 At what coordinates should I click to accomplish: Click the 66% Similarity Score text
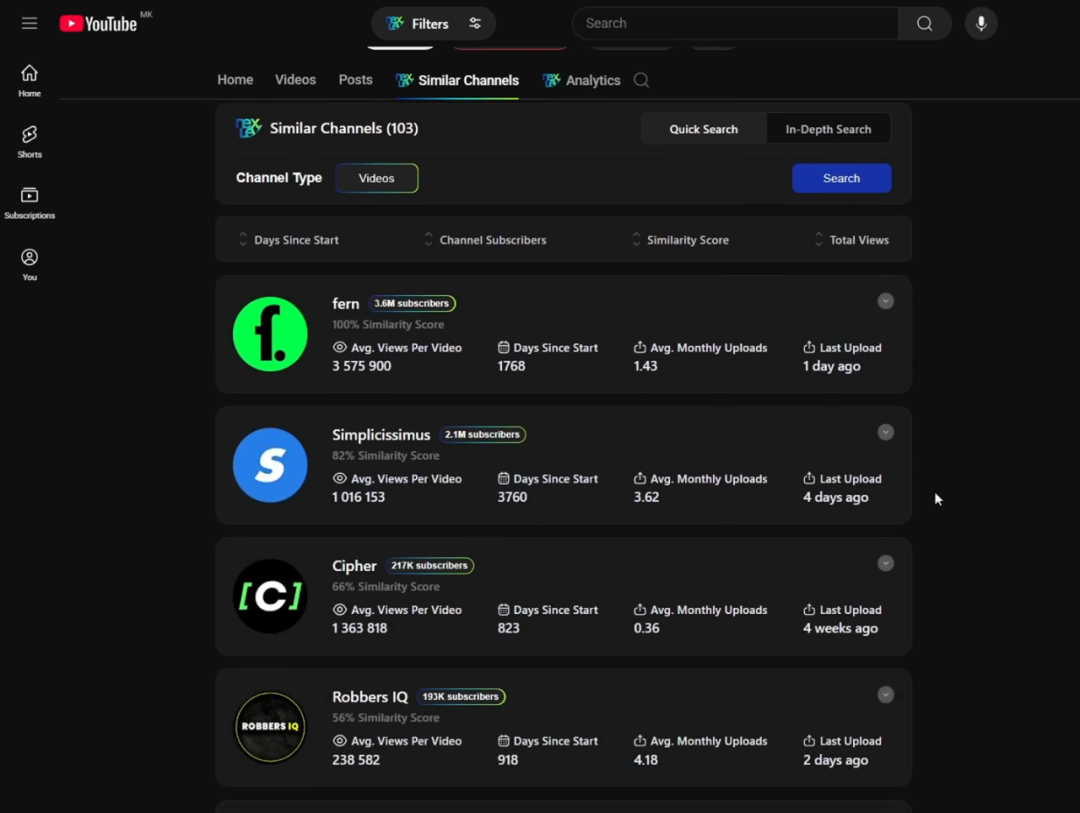tap(386, 586)
